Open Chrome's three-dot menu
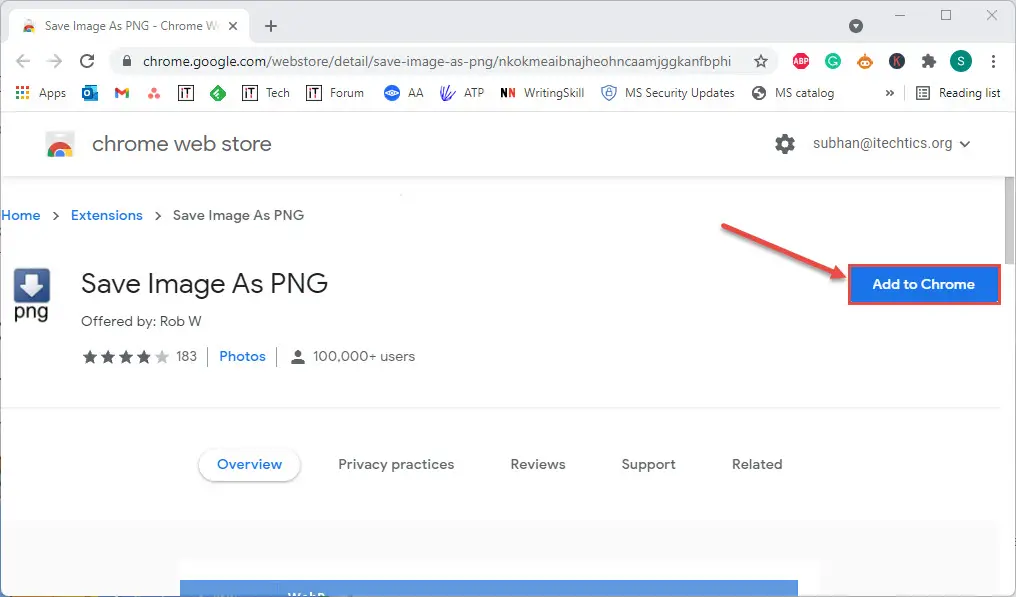The image size is (1016, 597). pos(993,61)
